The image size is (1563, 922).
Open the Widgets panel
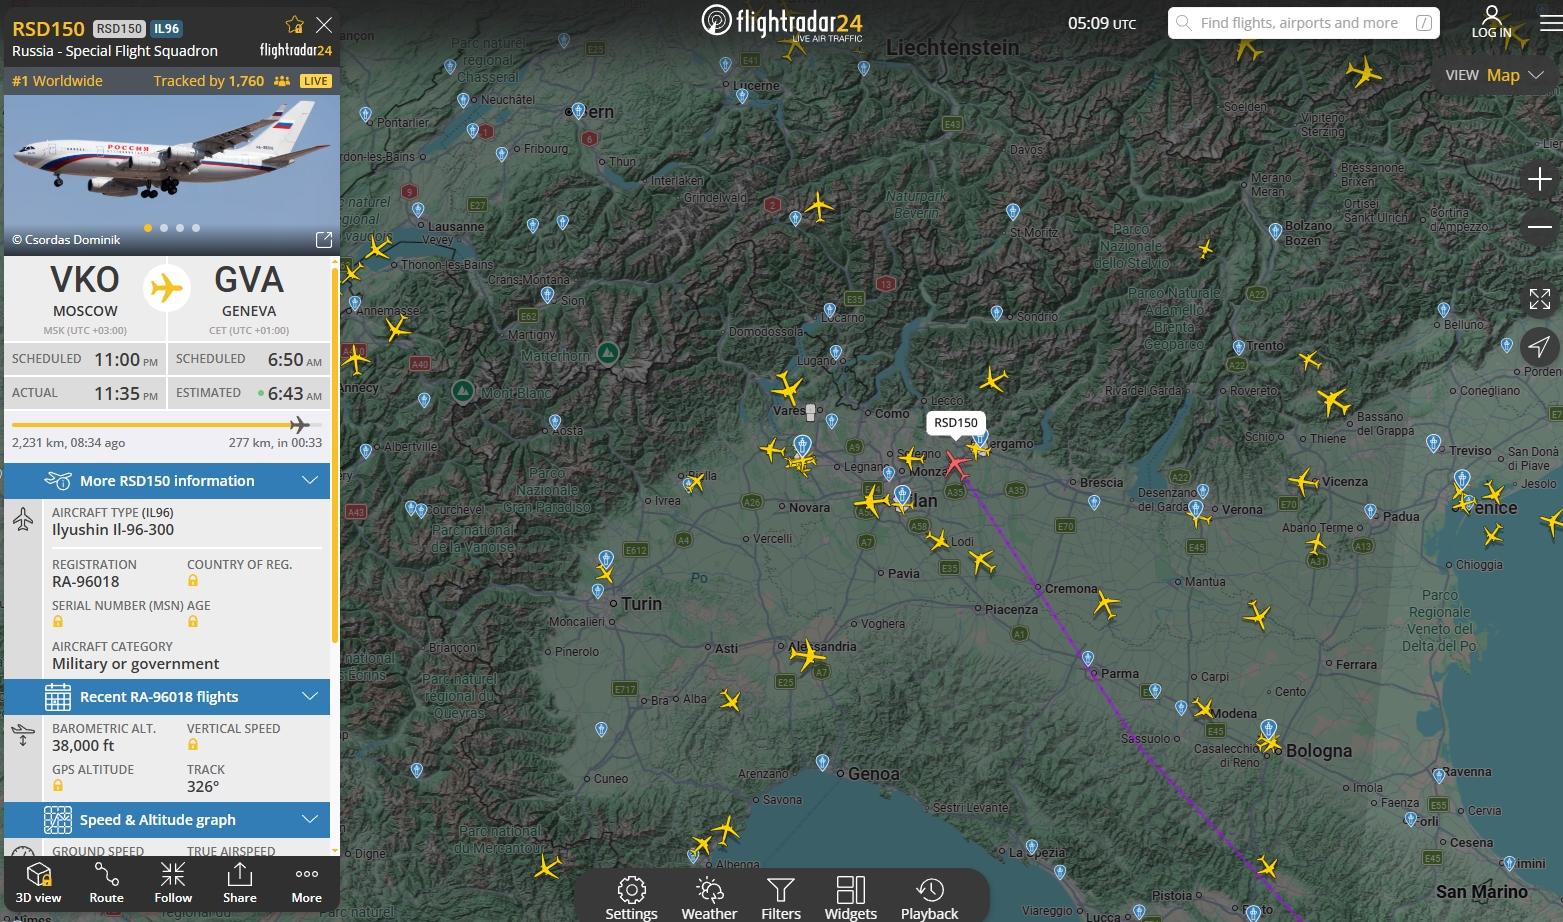851,897
